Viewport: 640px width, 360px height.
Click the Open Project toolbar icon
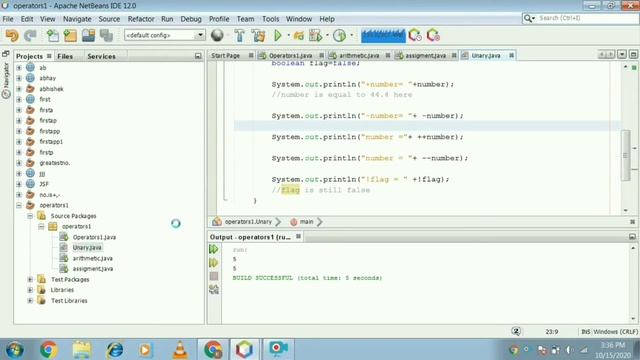88,36
